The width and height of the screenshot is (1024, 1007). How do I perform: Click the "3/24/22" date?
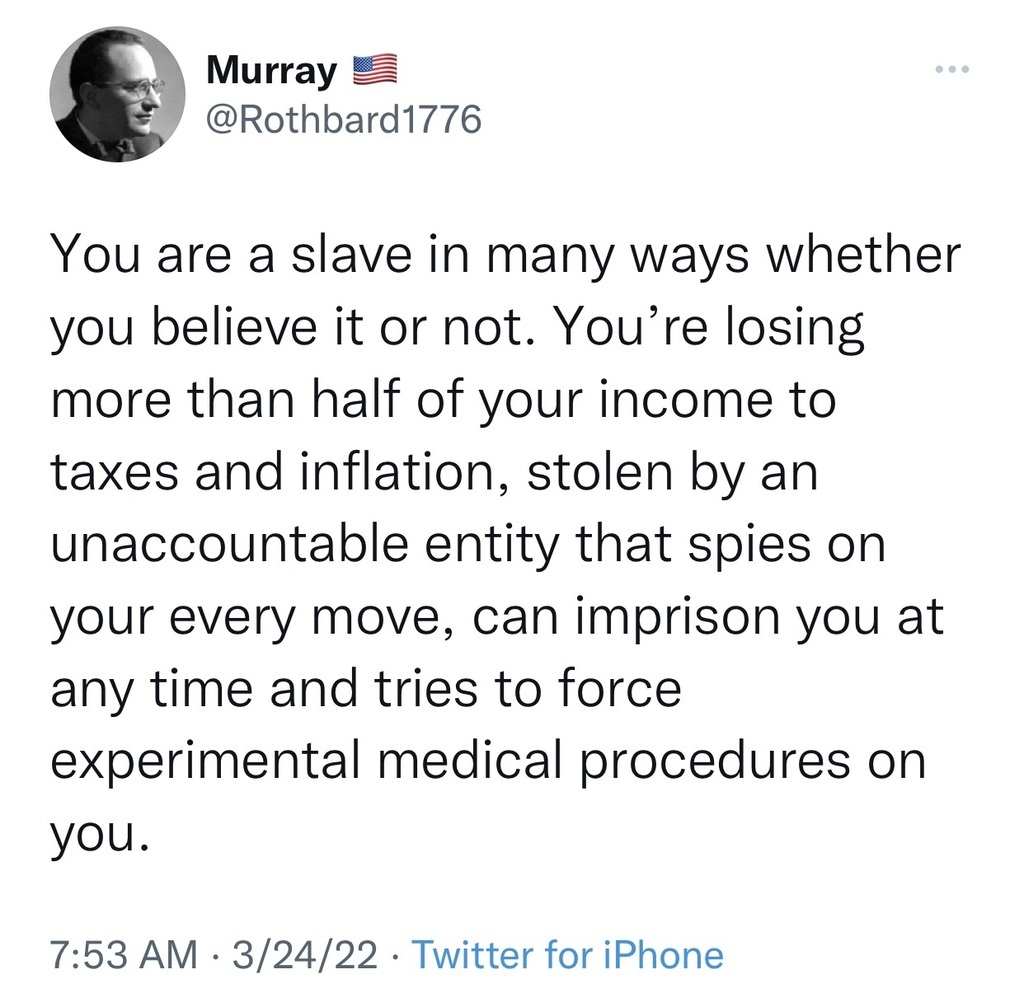[302, 954]
